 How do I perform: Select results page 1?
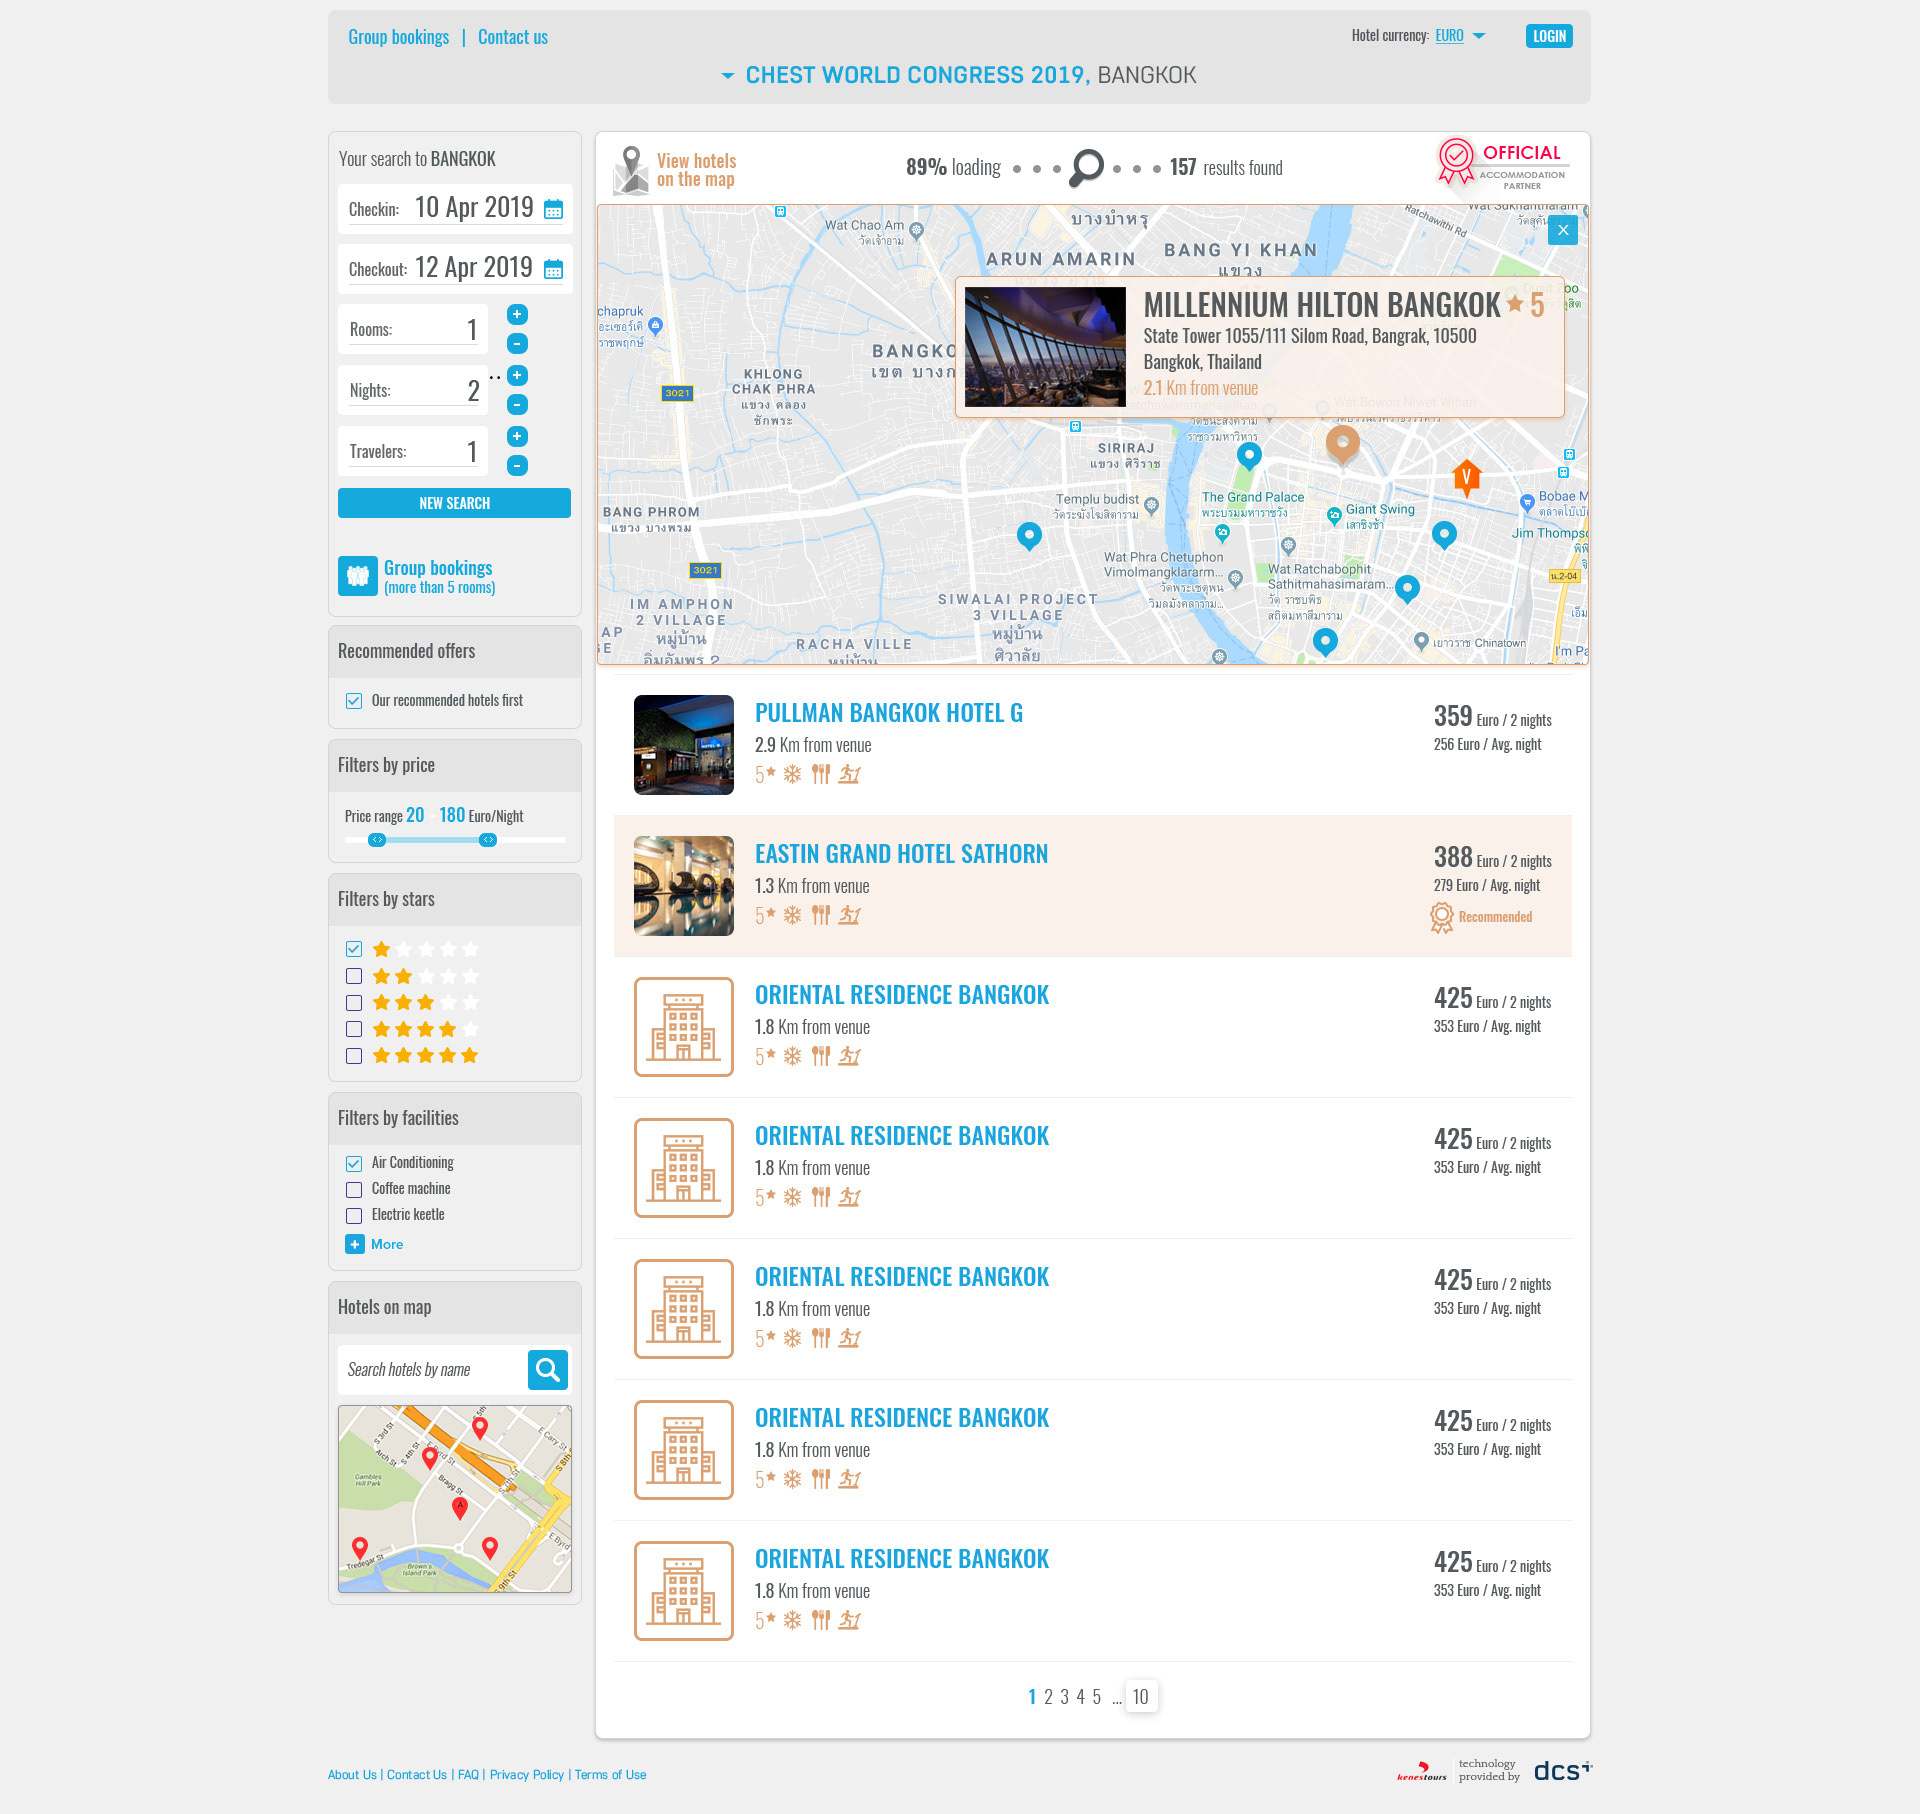pos(1032,1697)
